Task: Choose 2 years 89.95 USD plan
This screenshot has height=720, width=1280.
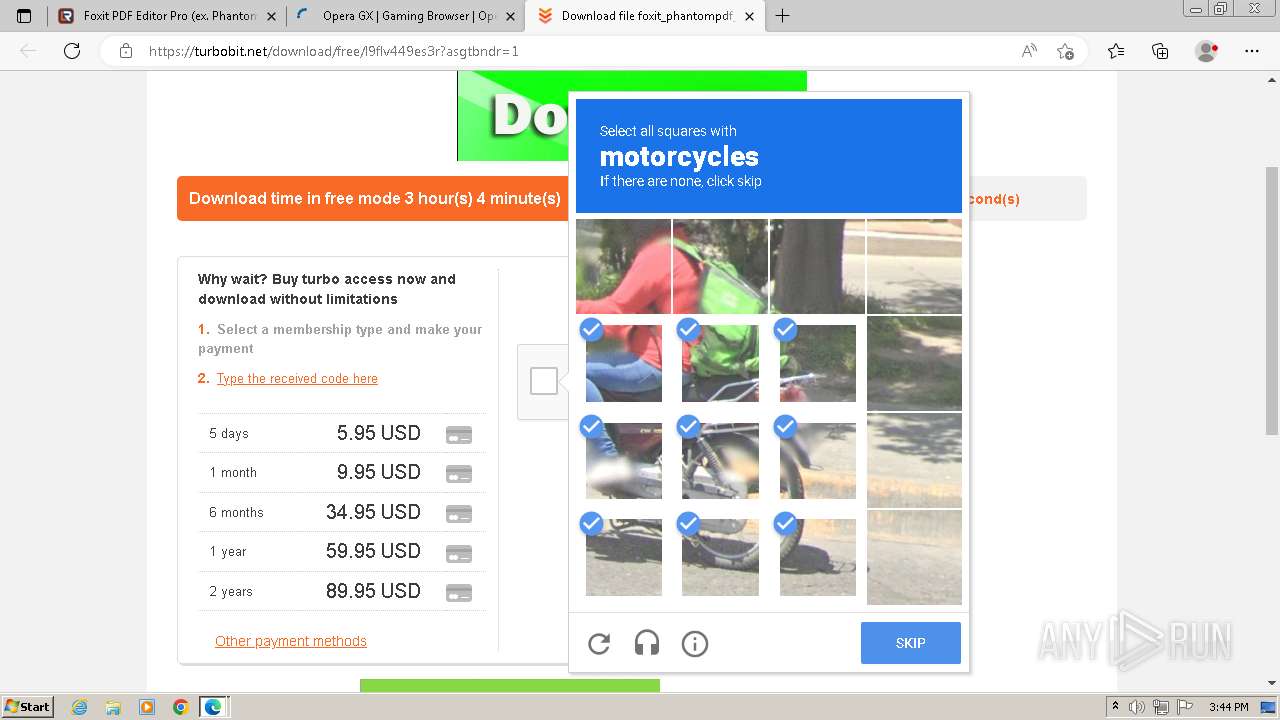Action: tap(342, 591)
